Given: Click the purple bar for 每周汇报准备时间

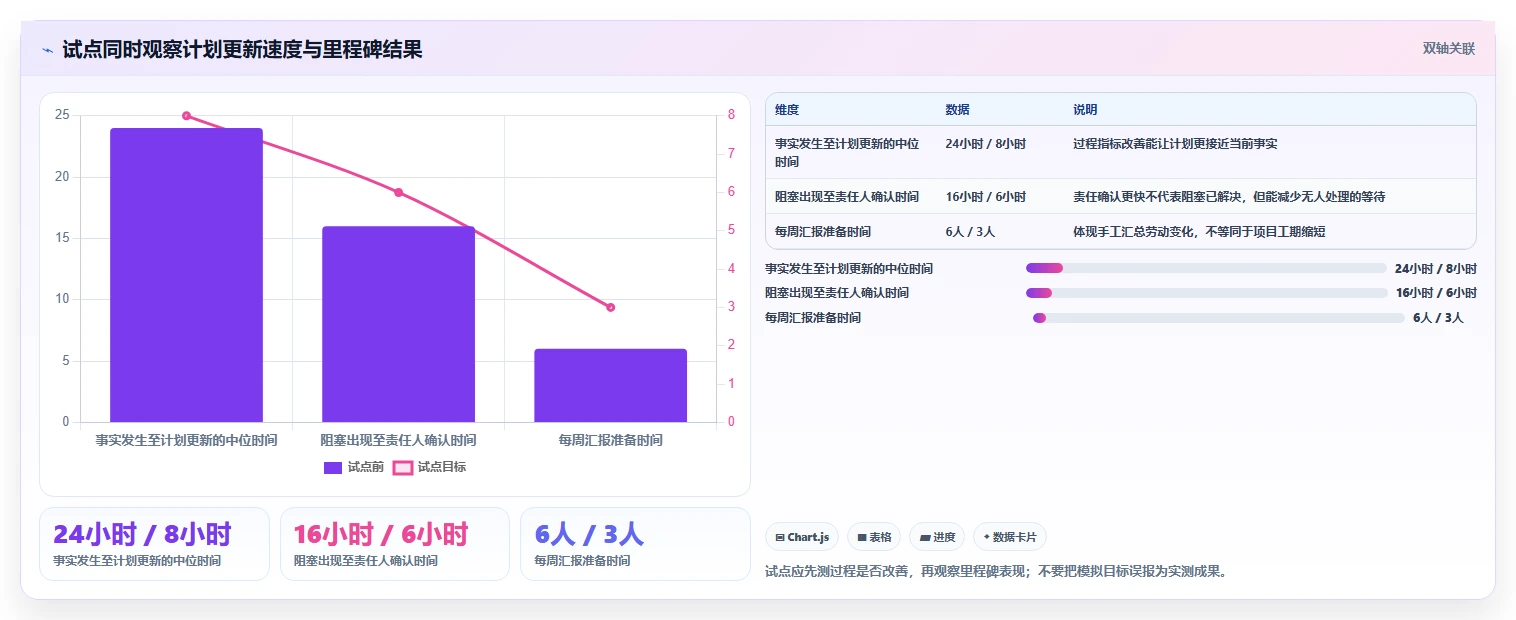Looking at the screenshot, I should 610,385.
